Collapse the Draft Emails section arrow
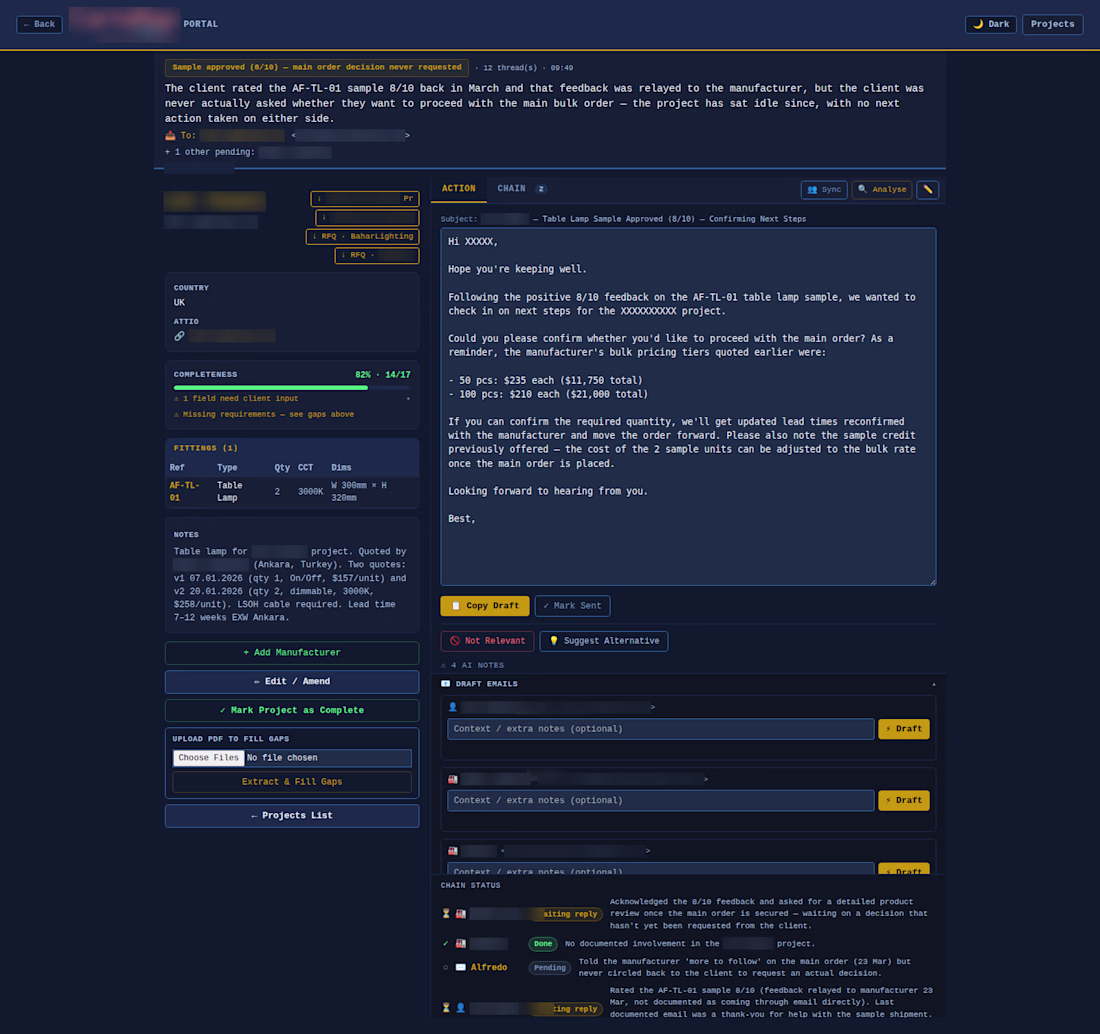This screenshot has width=1100, height=1034. coord(933,684)
